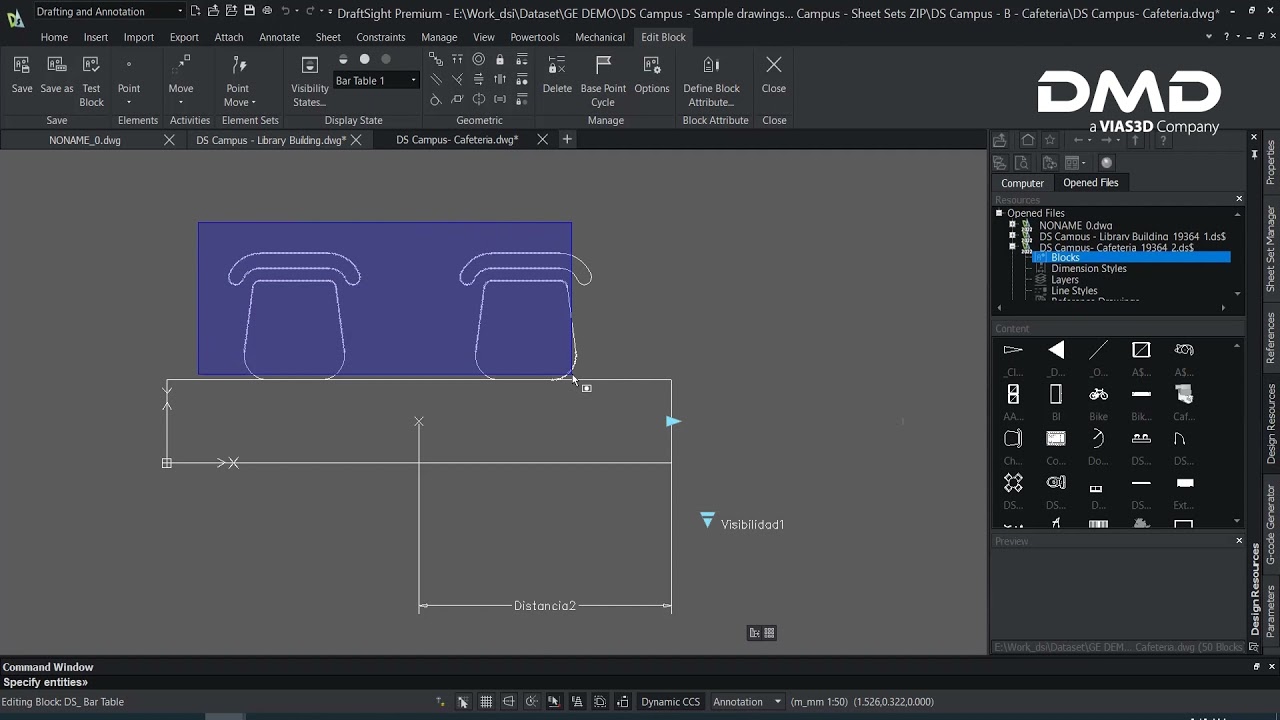This screenshot has height=720, width=1280.
Task: Click the Save as block icon
Action: [x=57, y=65]
